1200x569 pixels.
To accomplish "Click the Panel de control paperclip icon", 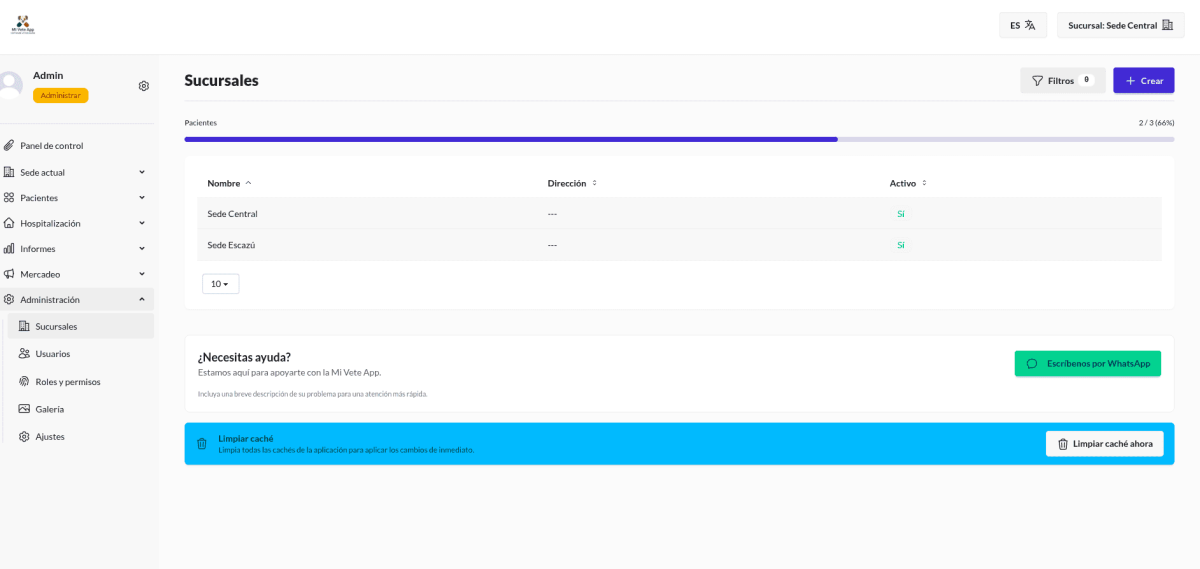I will [9, 146].
